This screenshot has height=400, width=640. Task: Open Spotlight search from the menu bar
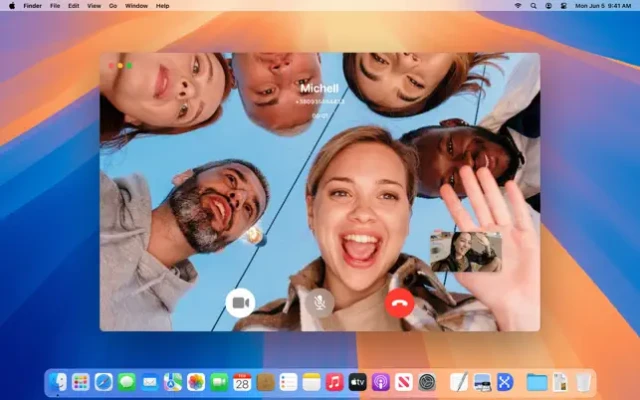point(533,6)
